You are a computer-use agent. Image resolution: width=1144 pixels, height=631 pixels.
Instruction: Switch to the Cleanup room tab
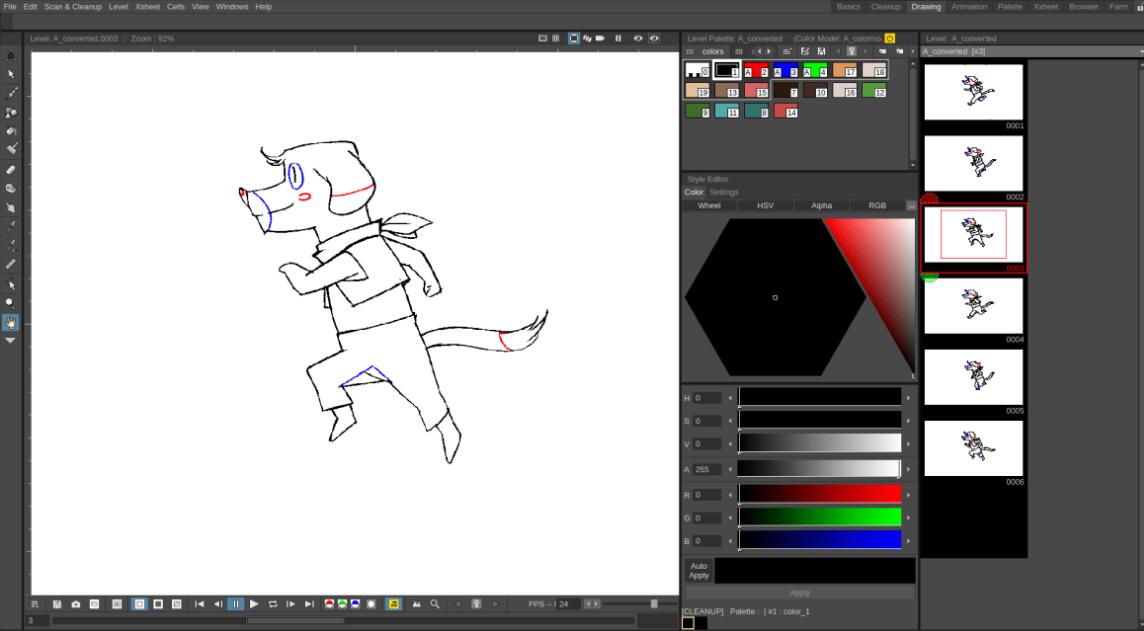886,7
